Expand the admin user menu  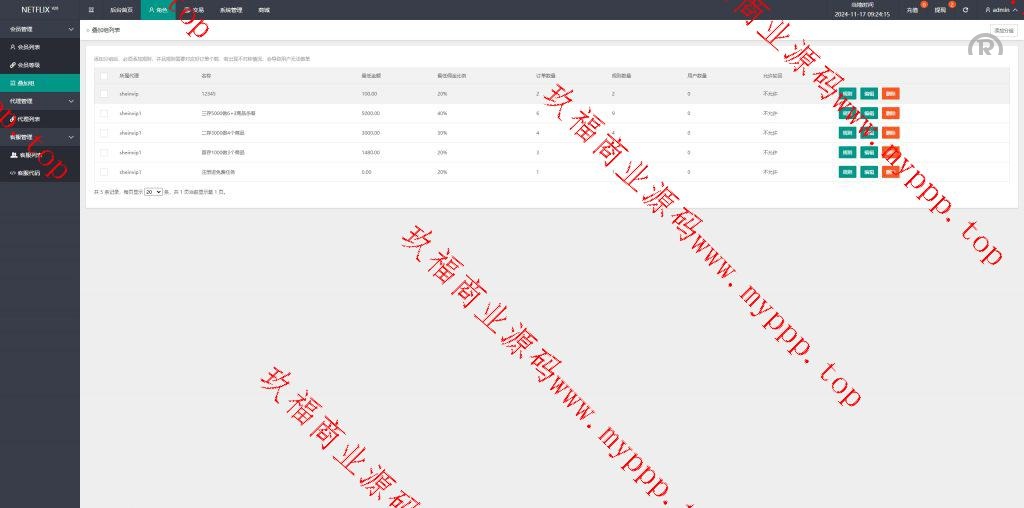pos(998,10)
